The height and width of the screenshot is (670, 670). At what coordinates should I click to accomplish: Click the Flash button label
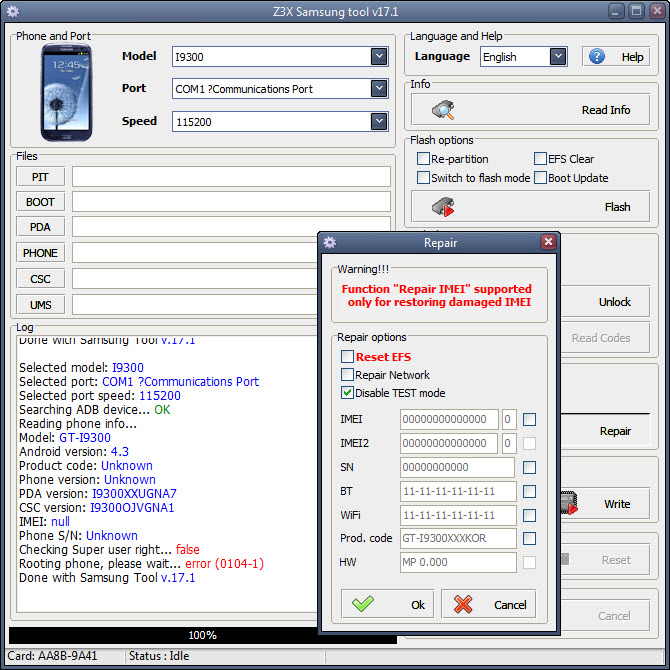617,207
